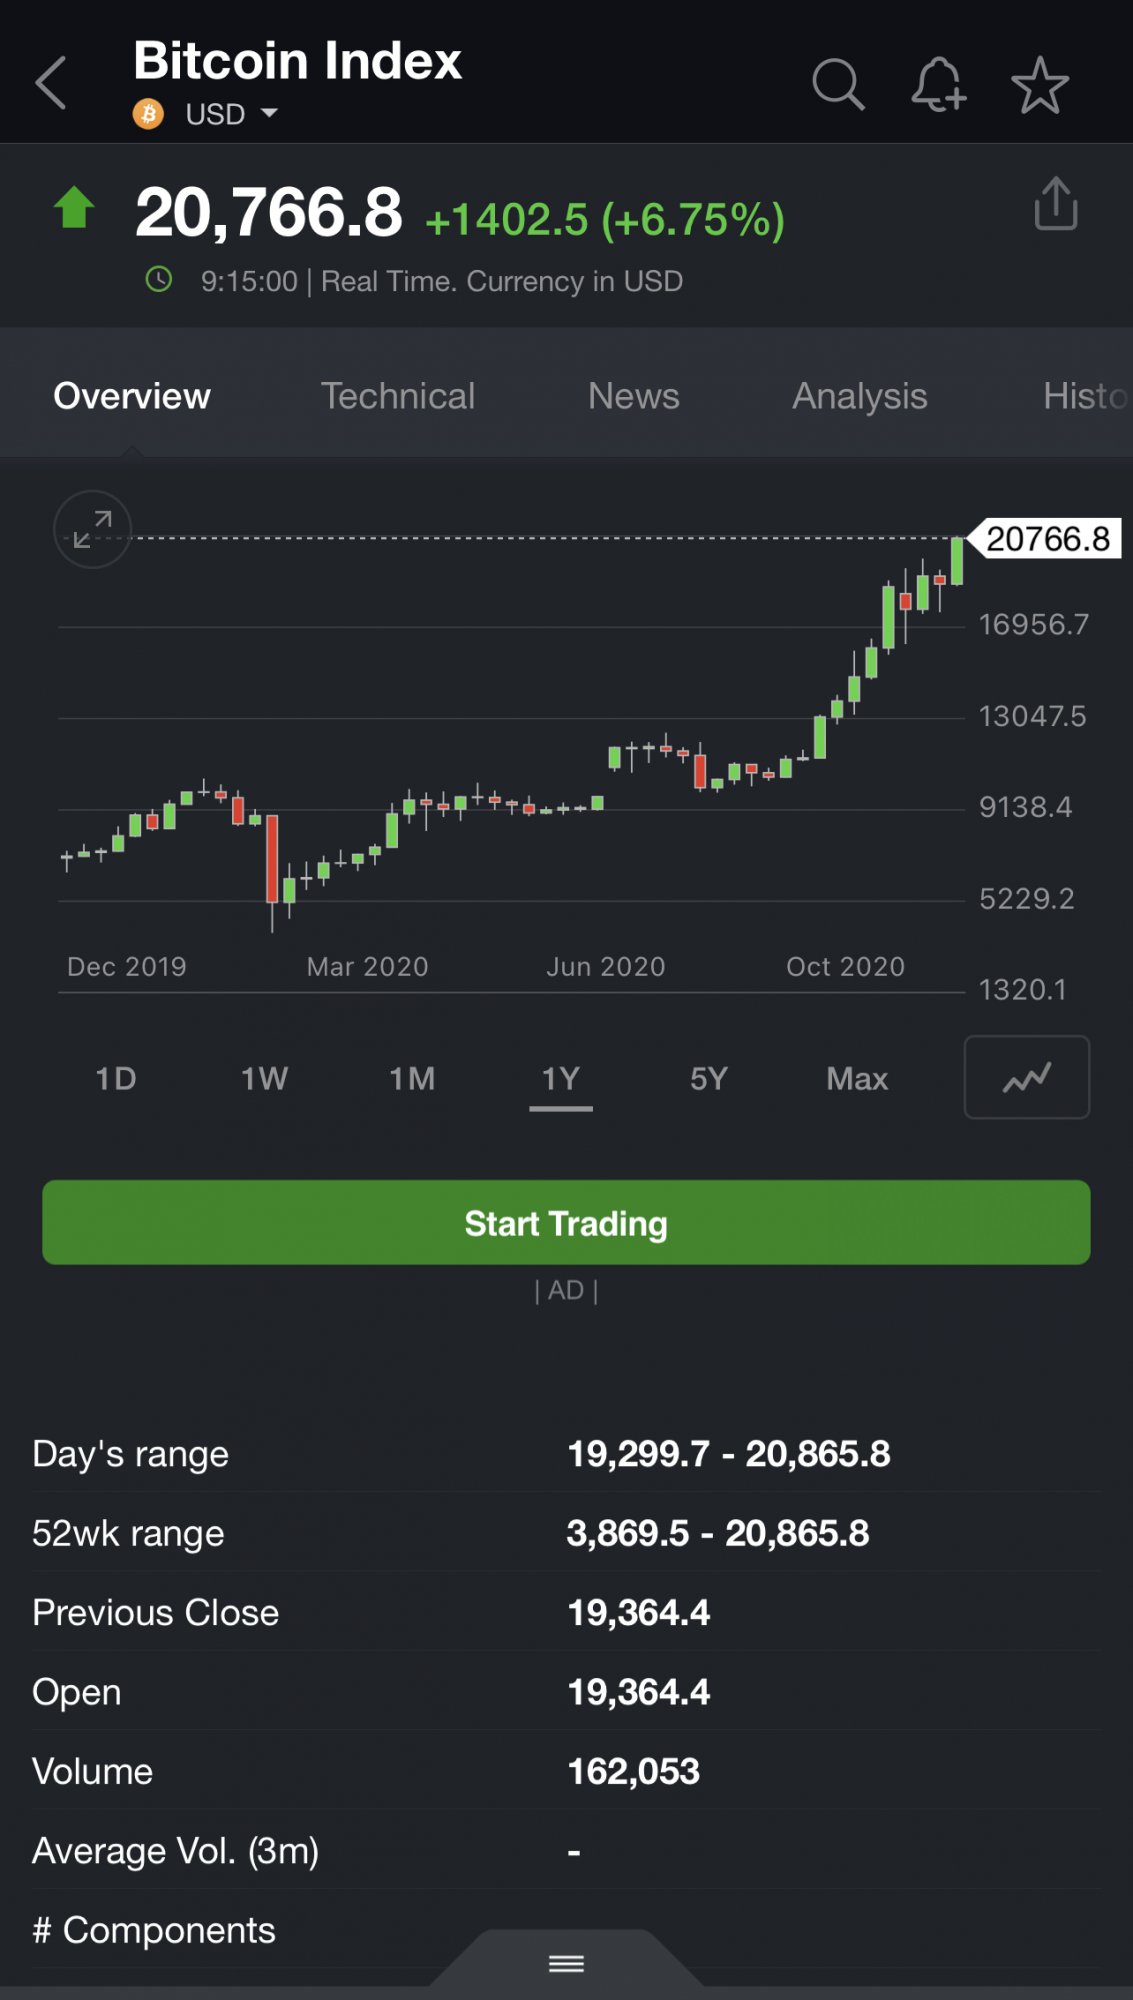This screenshot has width=1133, height=2000.
Task: Open the partially visible Historical tab
Action: [x=1085, y=396]
